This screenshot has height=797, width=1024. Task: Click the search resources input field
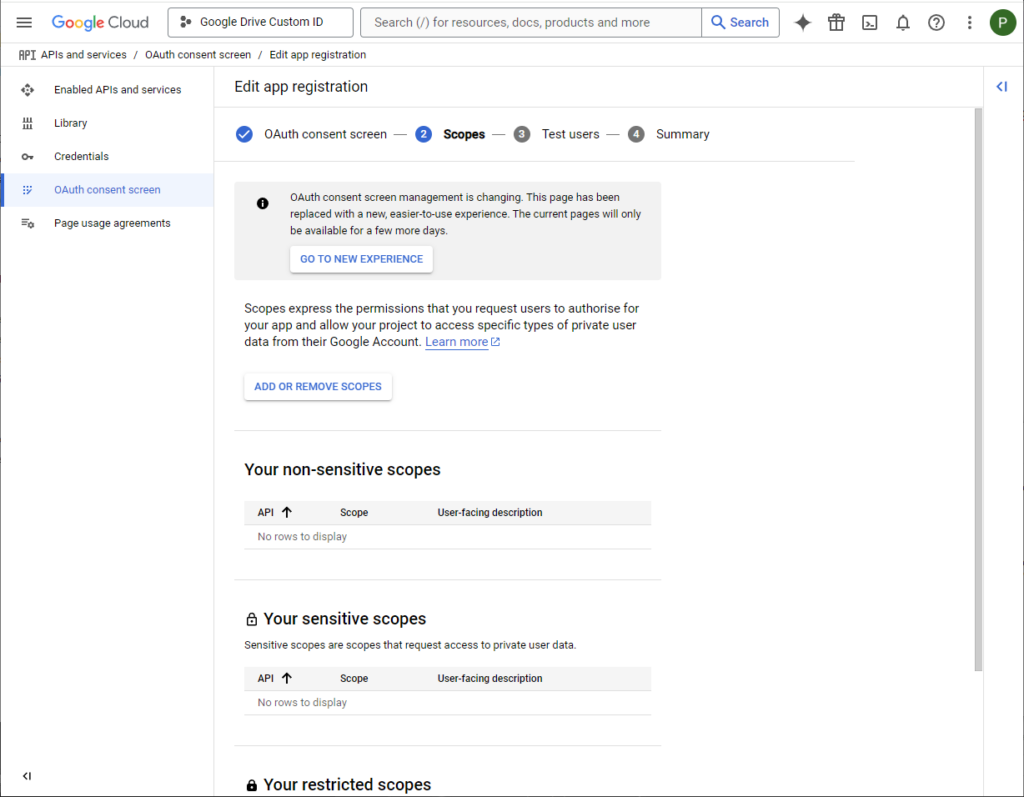530,22
